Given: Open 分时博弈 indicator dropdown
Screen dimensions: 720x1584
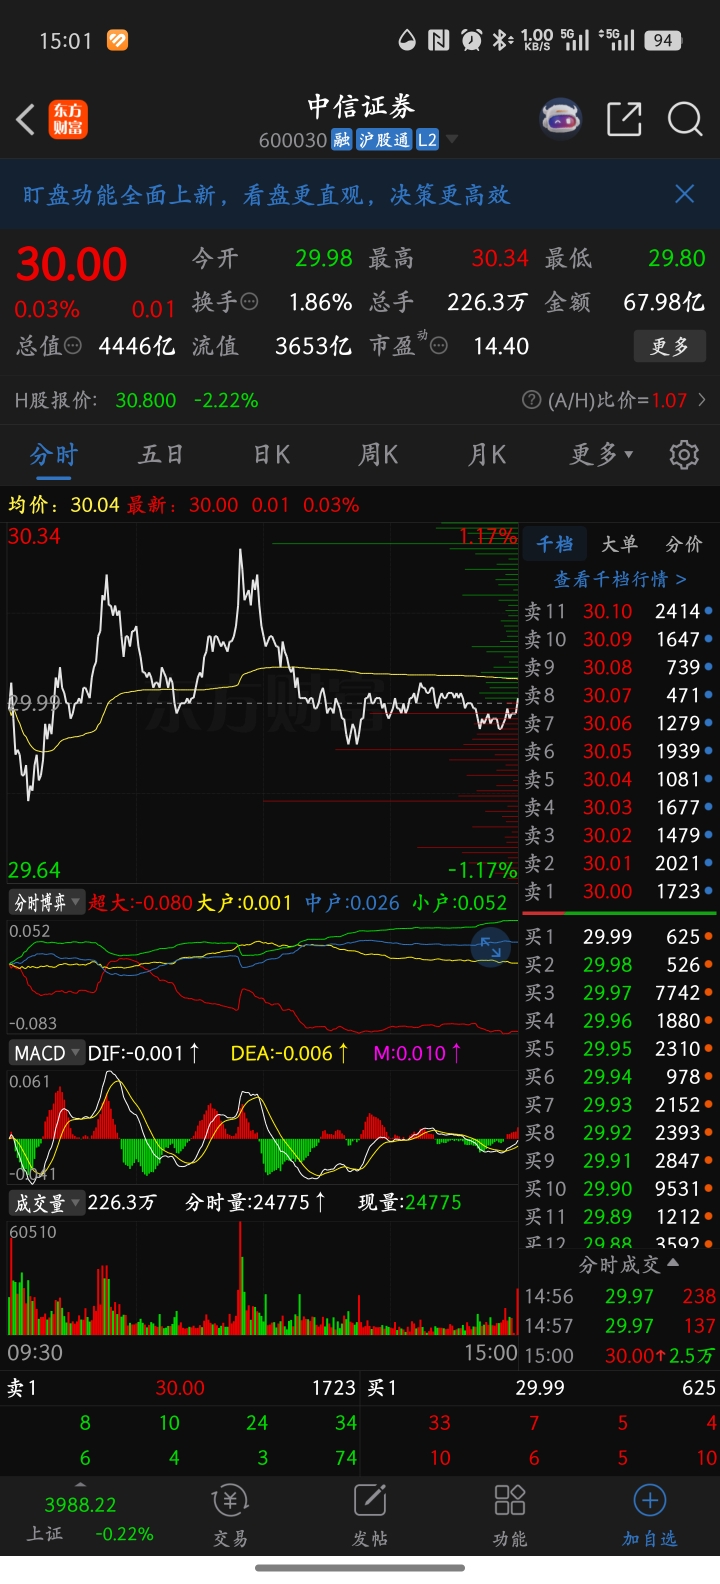Looking at the screenshot, I should [46, 903].
